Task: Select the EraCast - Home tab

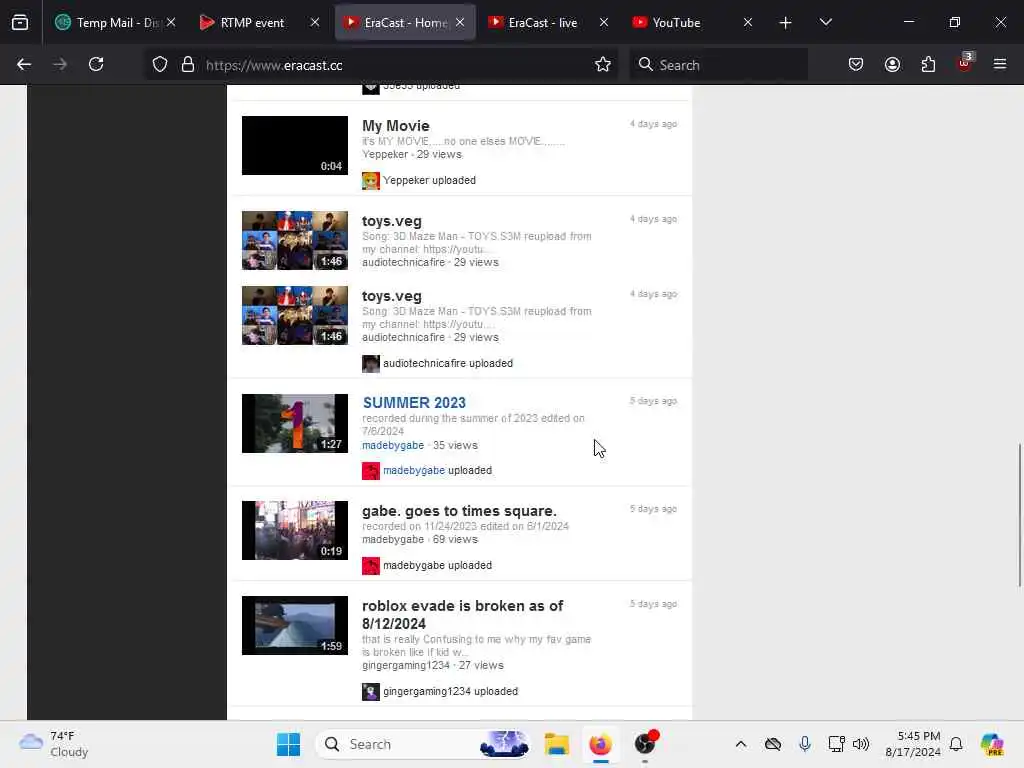Action: coord(406,23)
